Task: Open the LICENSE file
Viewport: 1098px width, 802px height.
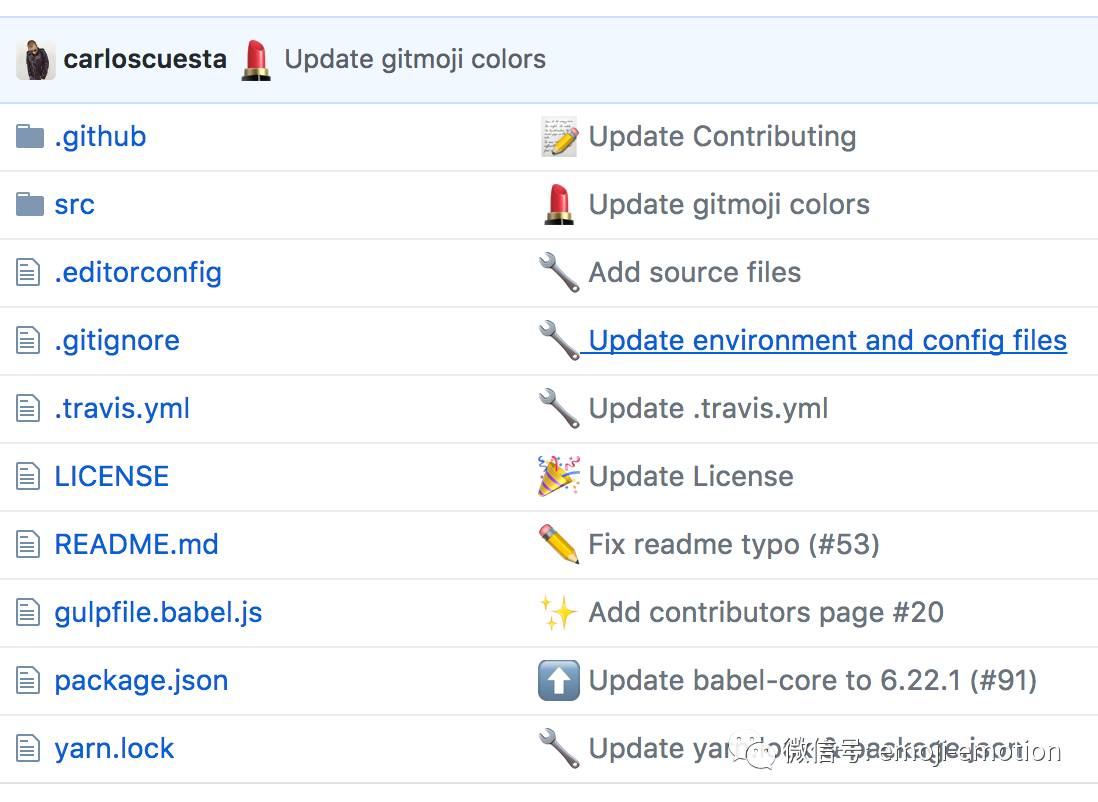Action: (x=111, y=476)
